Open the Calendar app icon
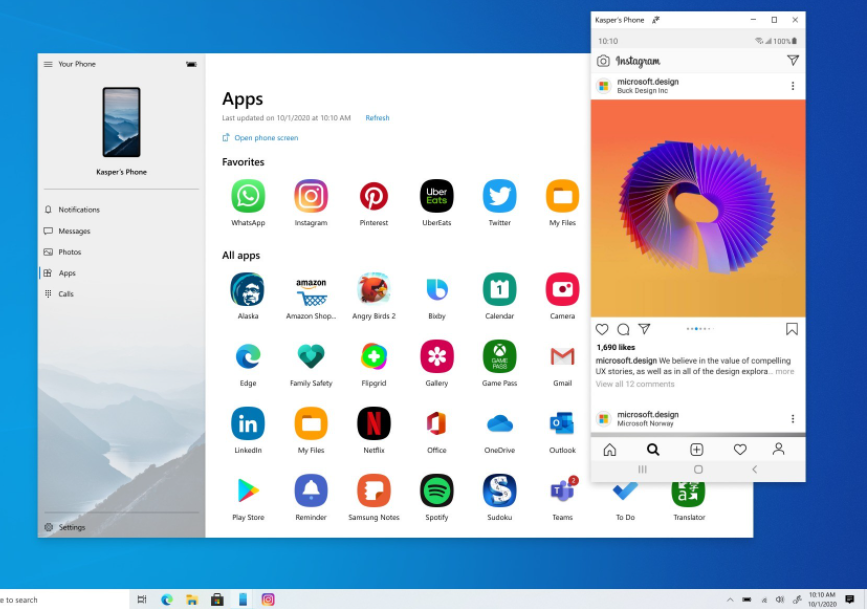867x609 pixels. [x=499, y=289]
